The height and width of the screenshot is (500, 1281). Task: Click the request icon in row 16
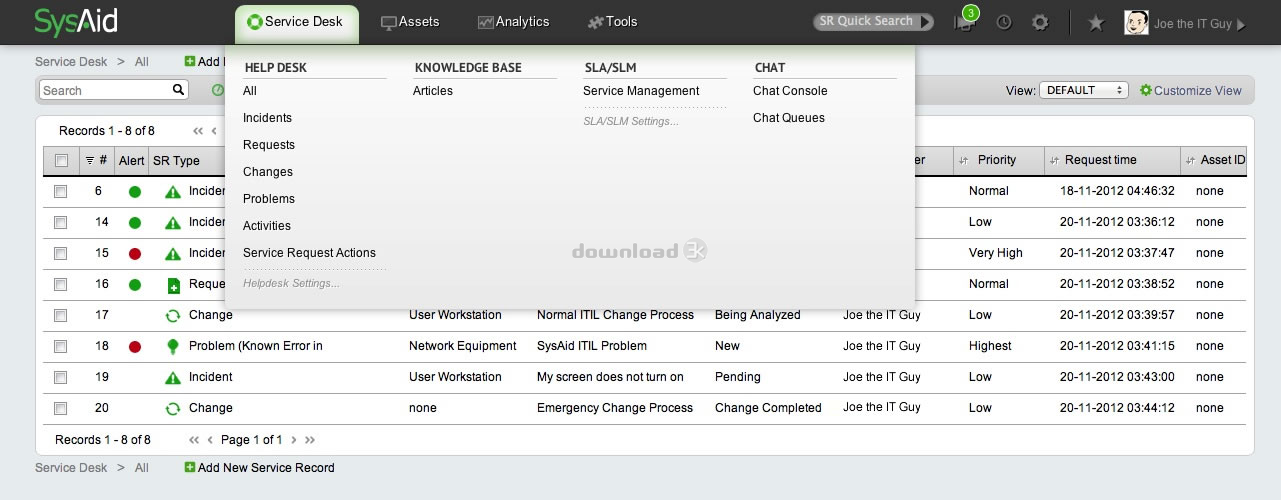coord(173,285)
